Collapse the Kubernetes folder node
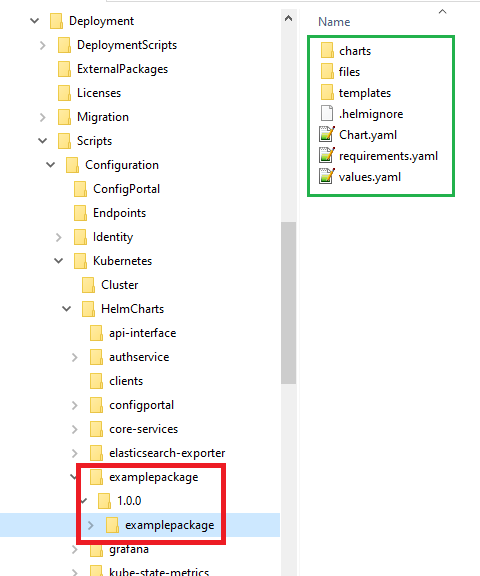 [59, 261]
